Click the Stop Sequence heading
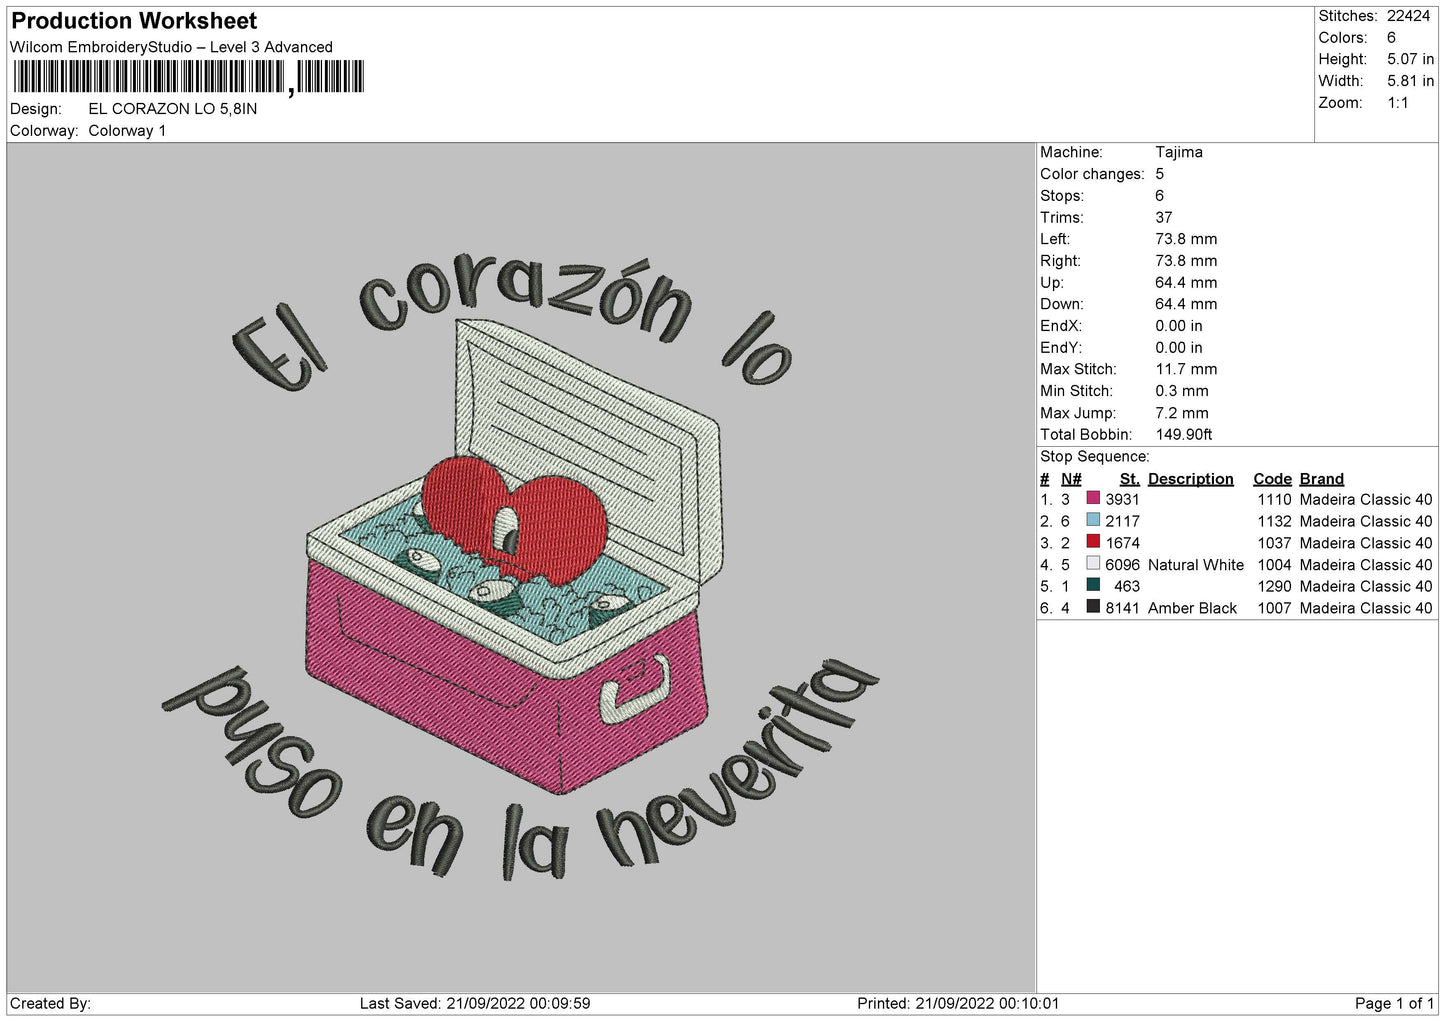The height and width of the screenshot is (1021, 1445). click(1095, 457)
